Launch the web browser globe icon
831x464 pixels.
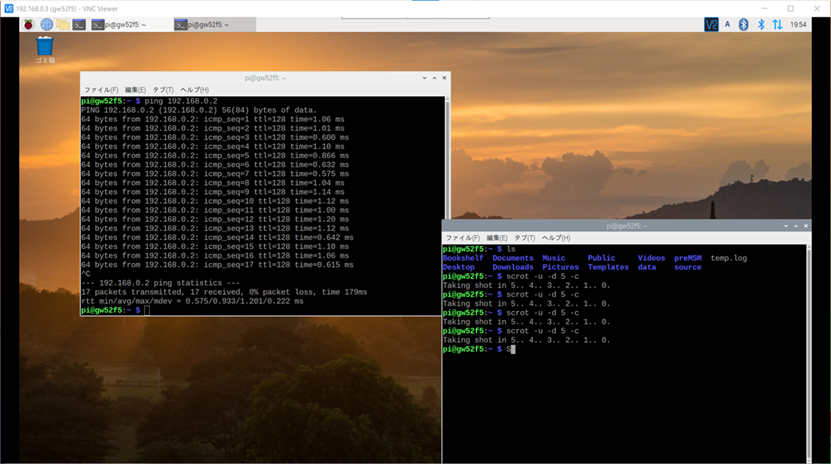(46, 24)
